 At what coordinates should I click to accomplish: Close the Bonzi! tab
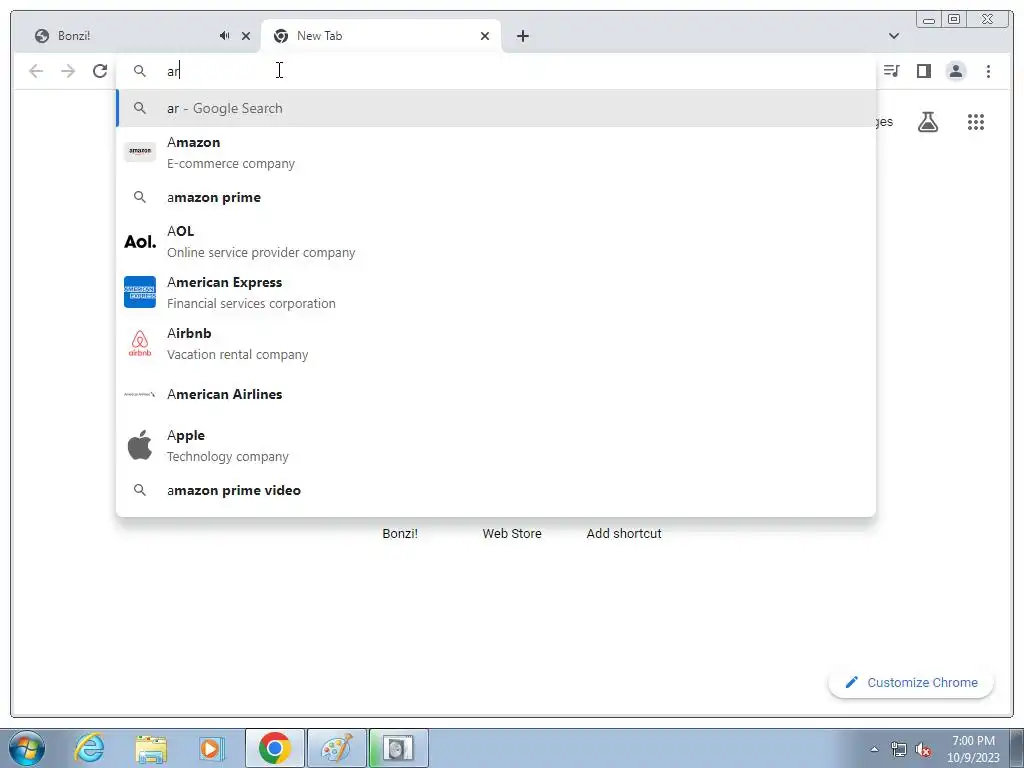tap(246, 36)
